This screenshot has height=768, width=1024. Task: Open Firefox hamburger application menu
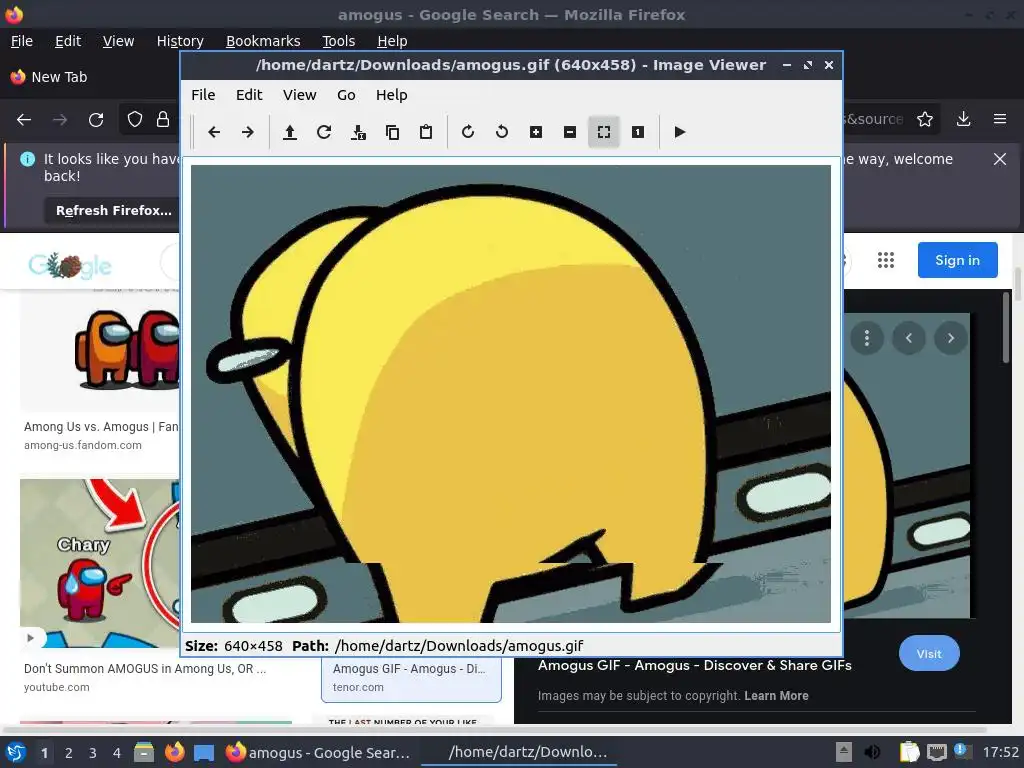tap(1000, 120)
